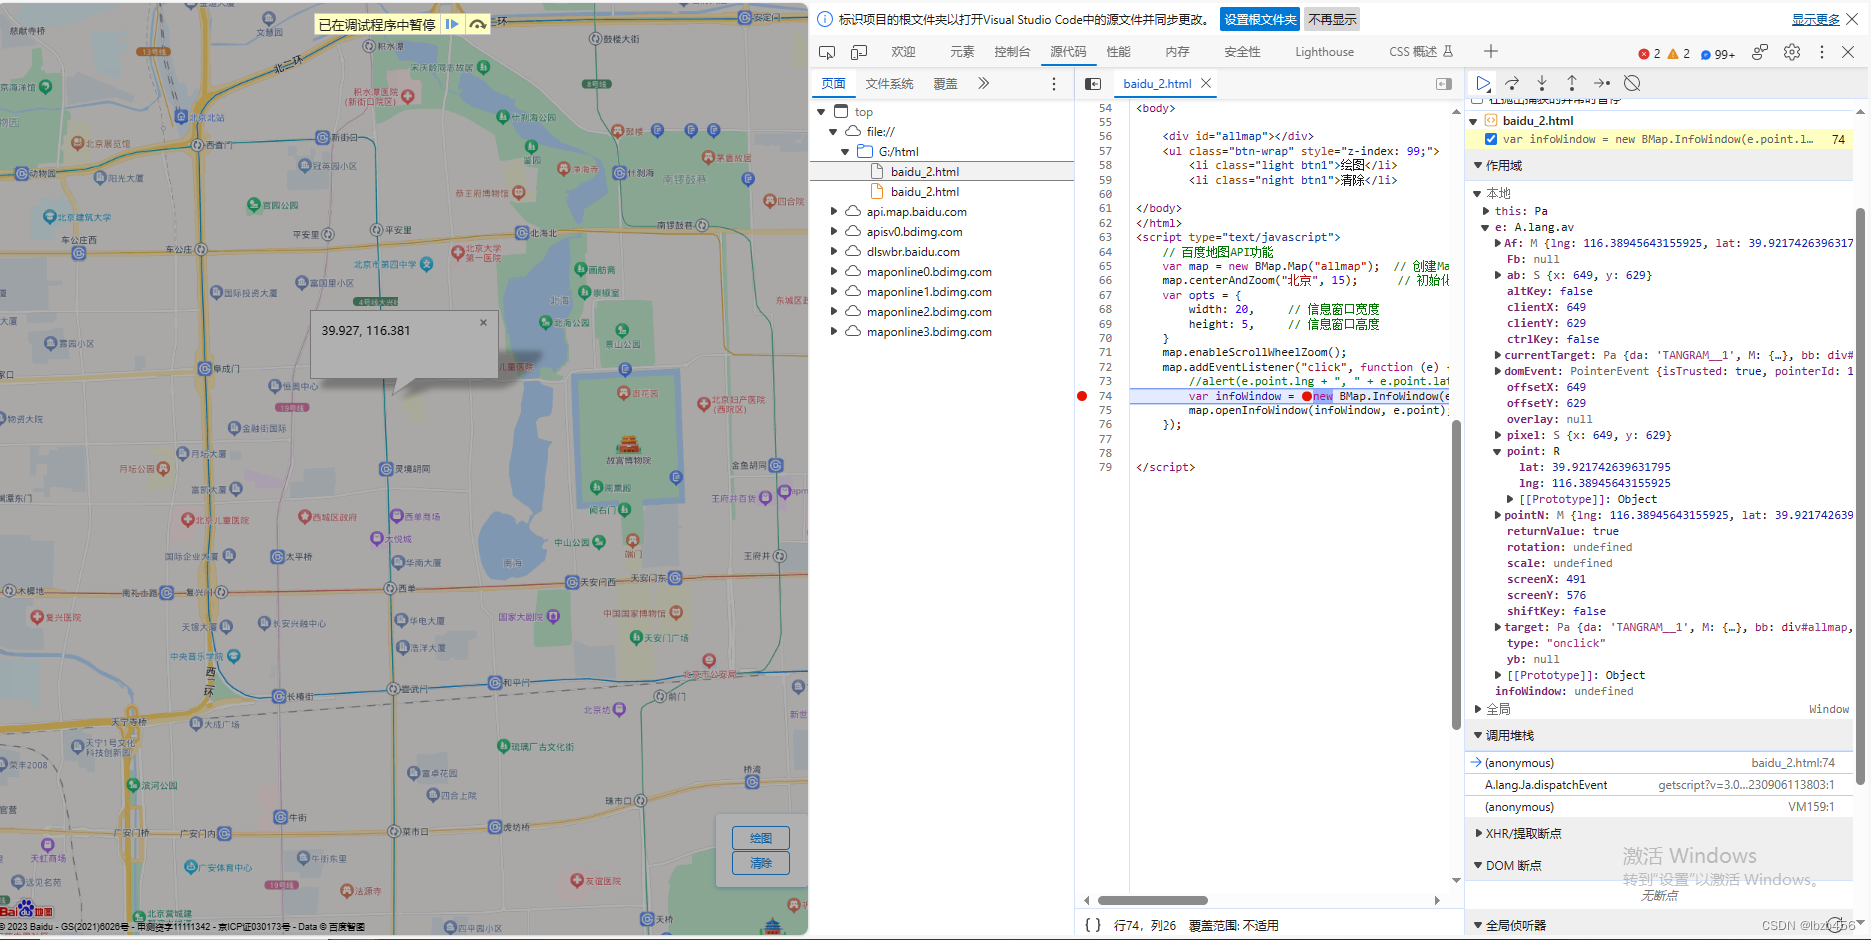Open inspect element picker tool
The image size is (1871, 940).
point(827,52)
